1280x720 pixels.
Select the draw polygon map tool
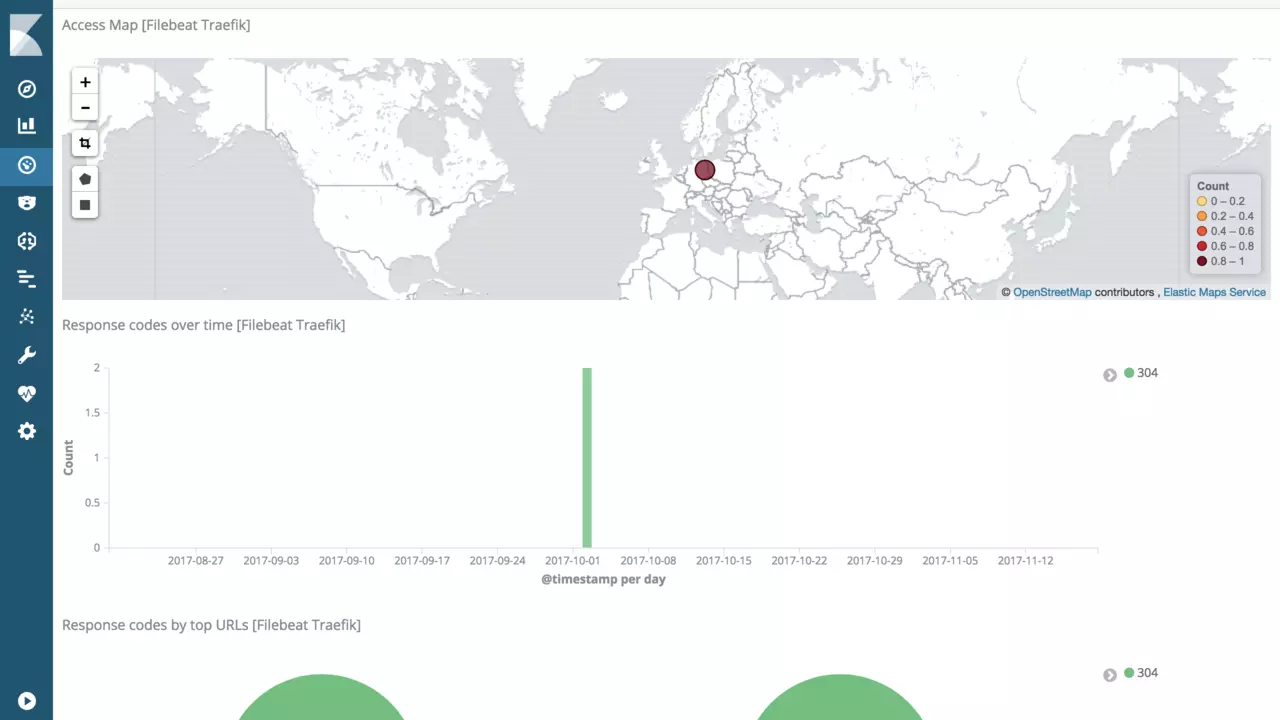click(85, 179)
